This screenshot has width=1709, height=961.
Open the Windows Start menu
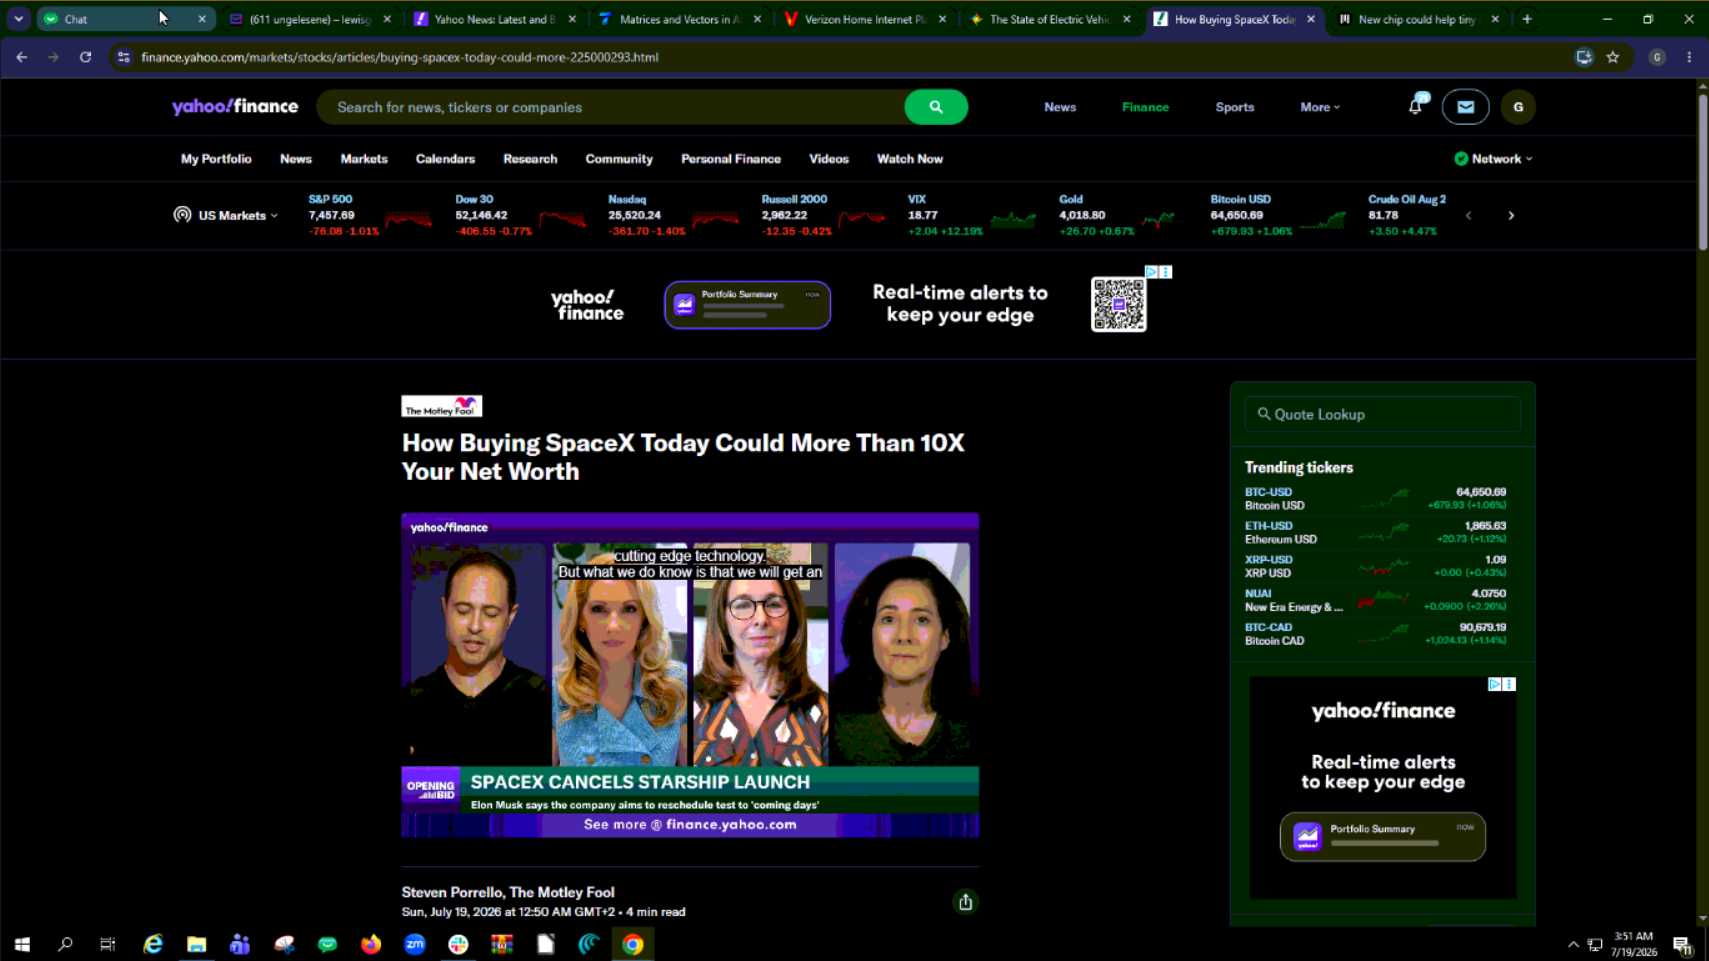tap(22, 944)
